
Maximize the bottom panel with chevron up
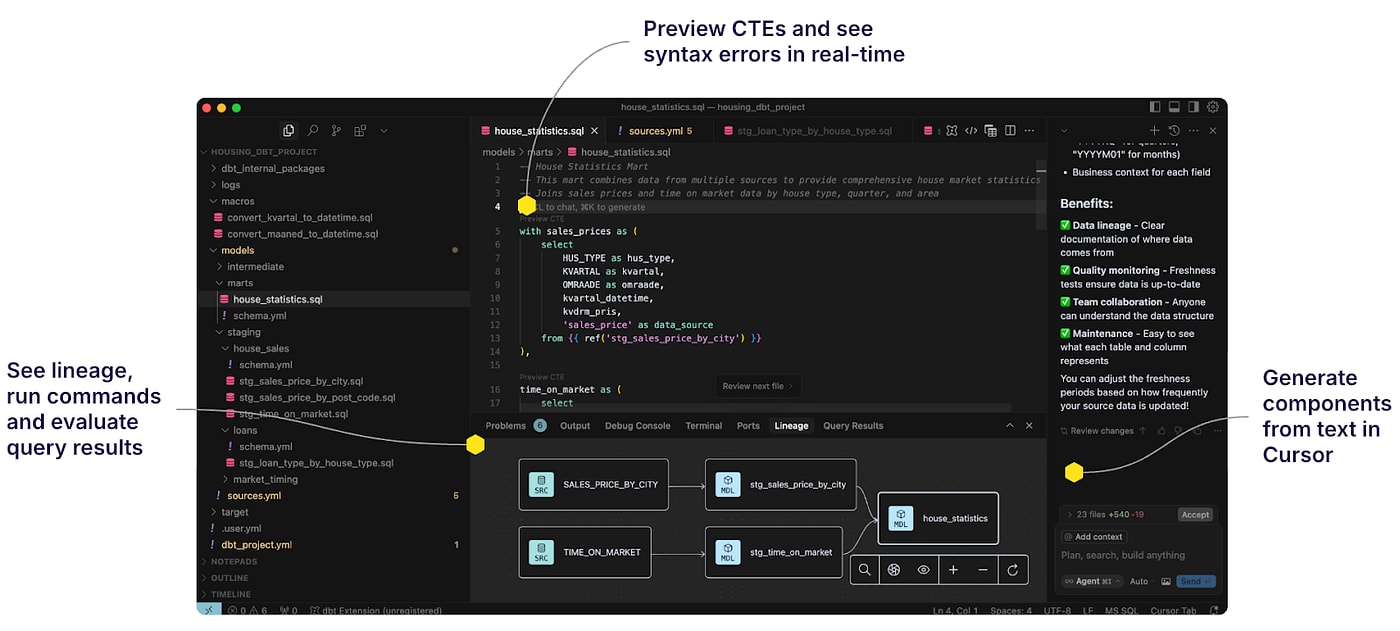[x=1010, y=425]
